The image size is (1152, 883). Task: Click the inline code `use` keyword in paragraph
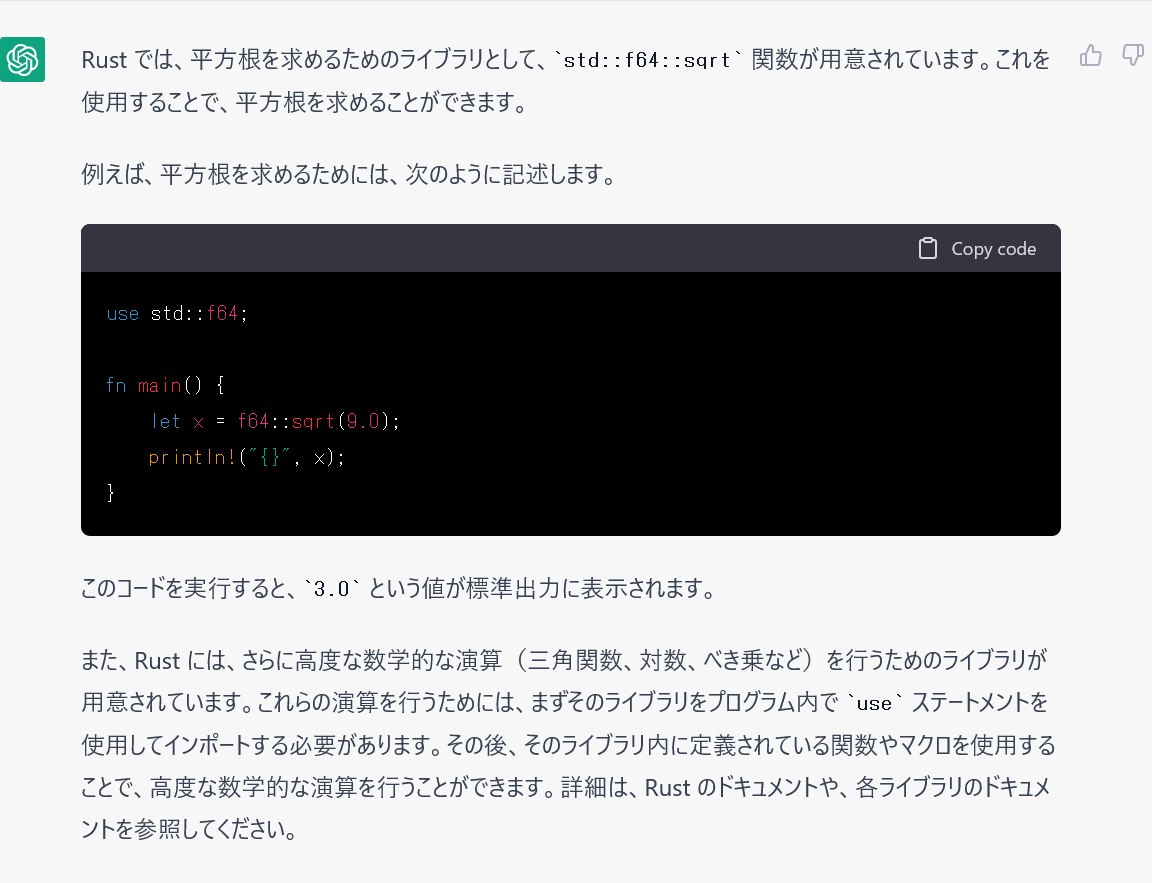coord(874,703)
